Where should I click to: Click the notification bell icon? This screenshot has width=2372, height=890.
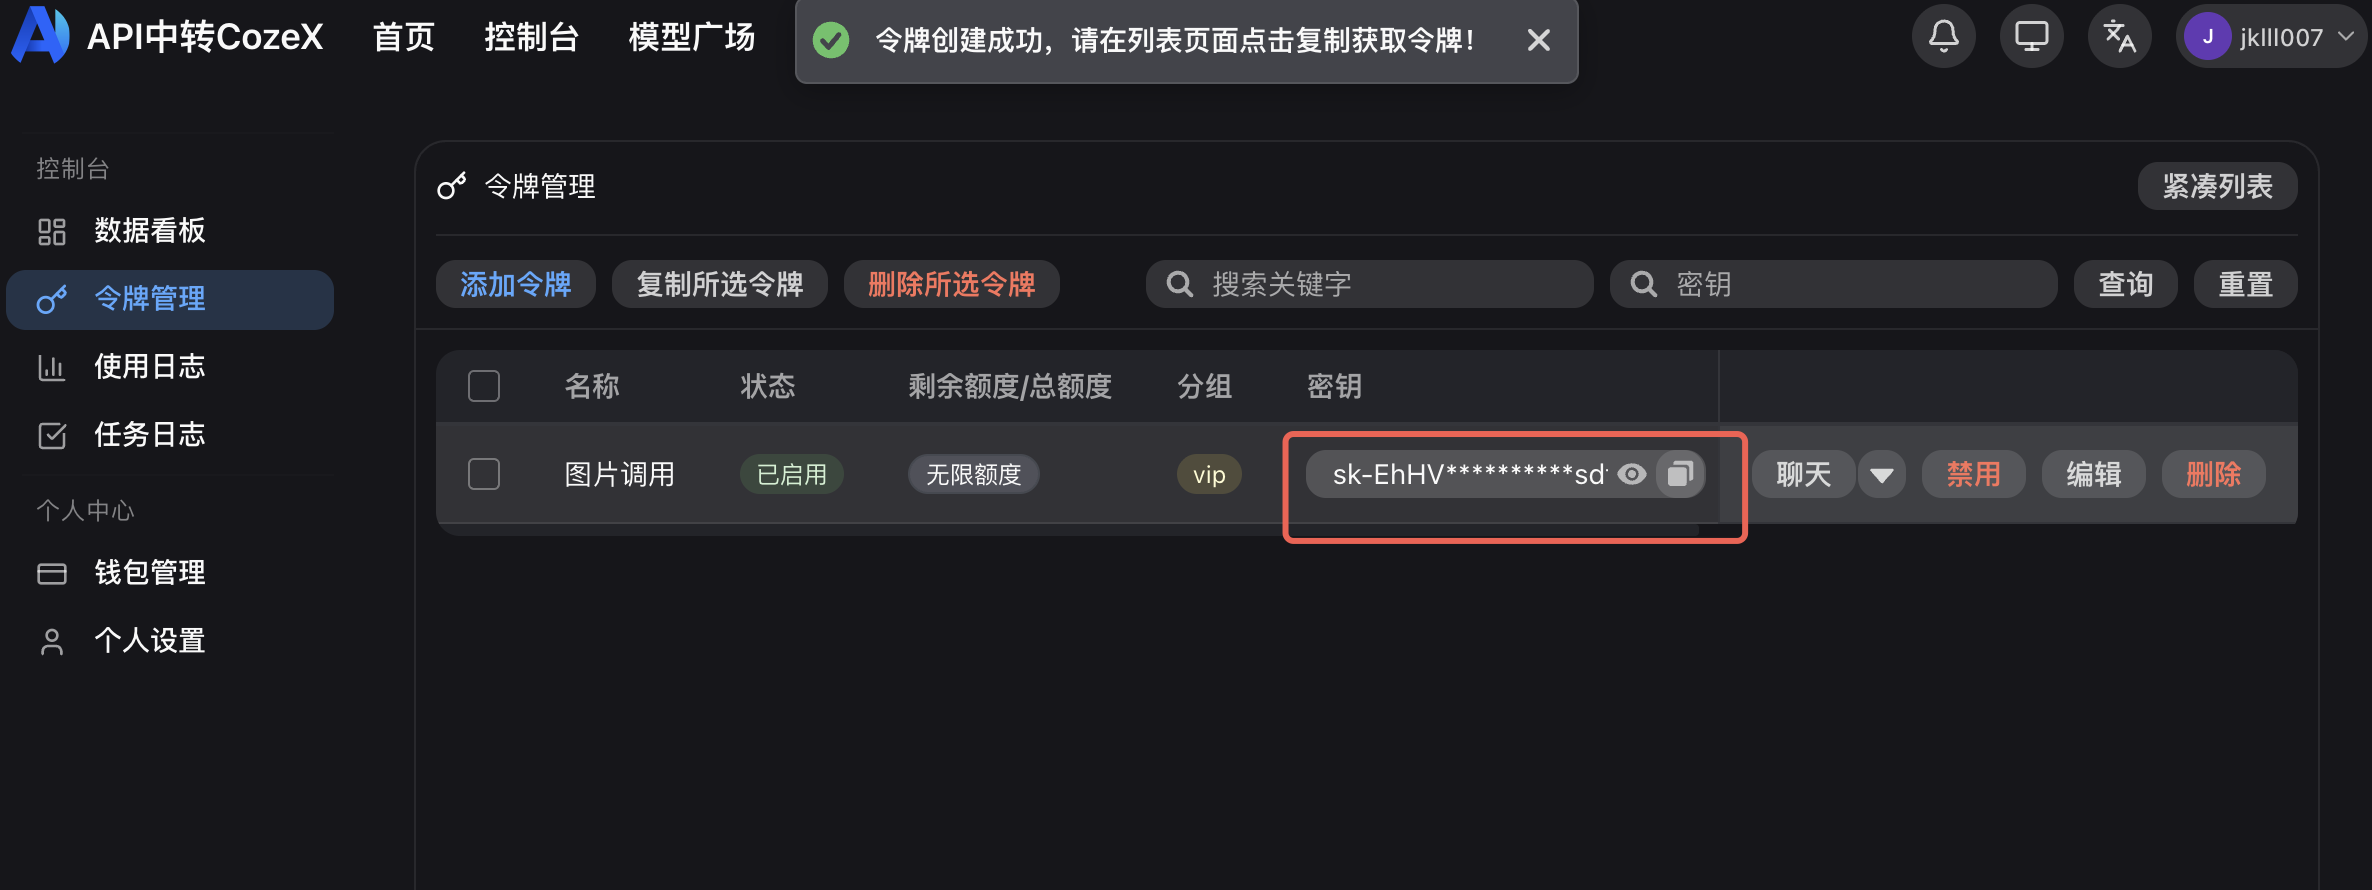point(1943,37)
